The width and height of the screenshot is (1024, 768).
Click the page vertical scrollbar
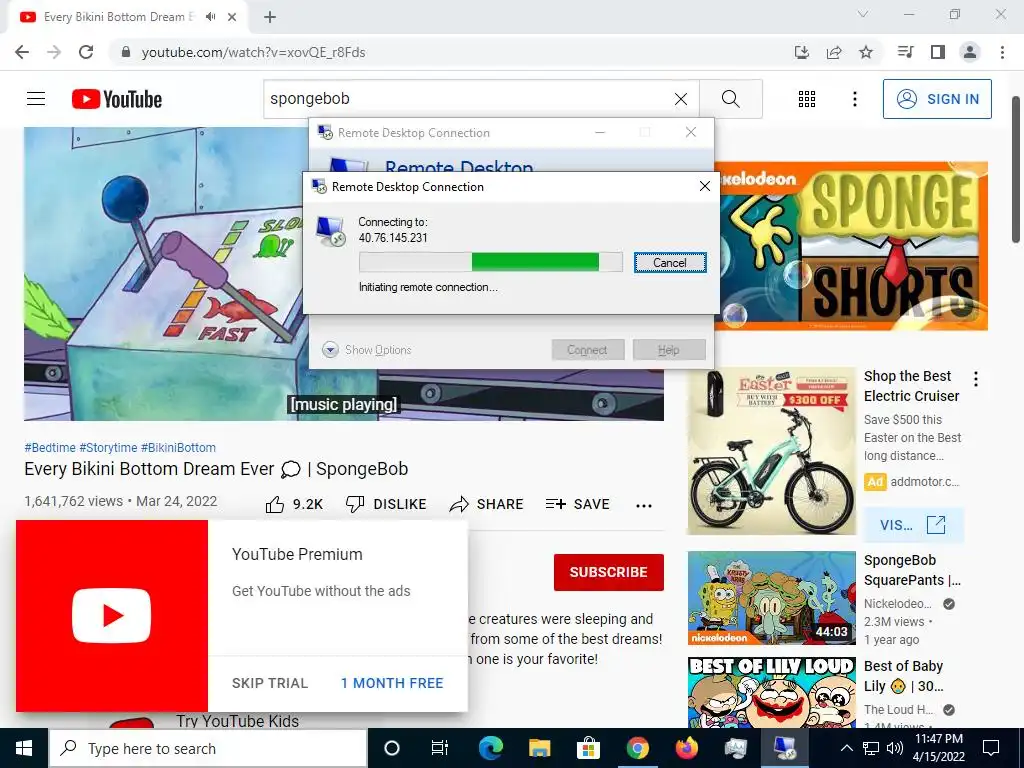1017,170
